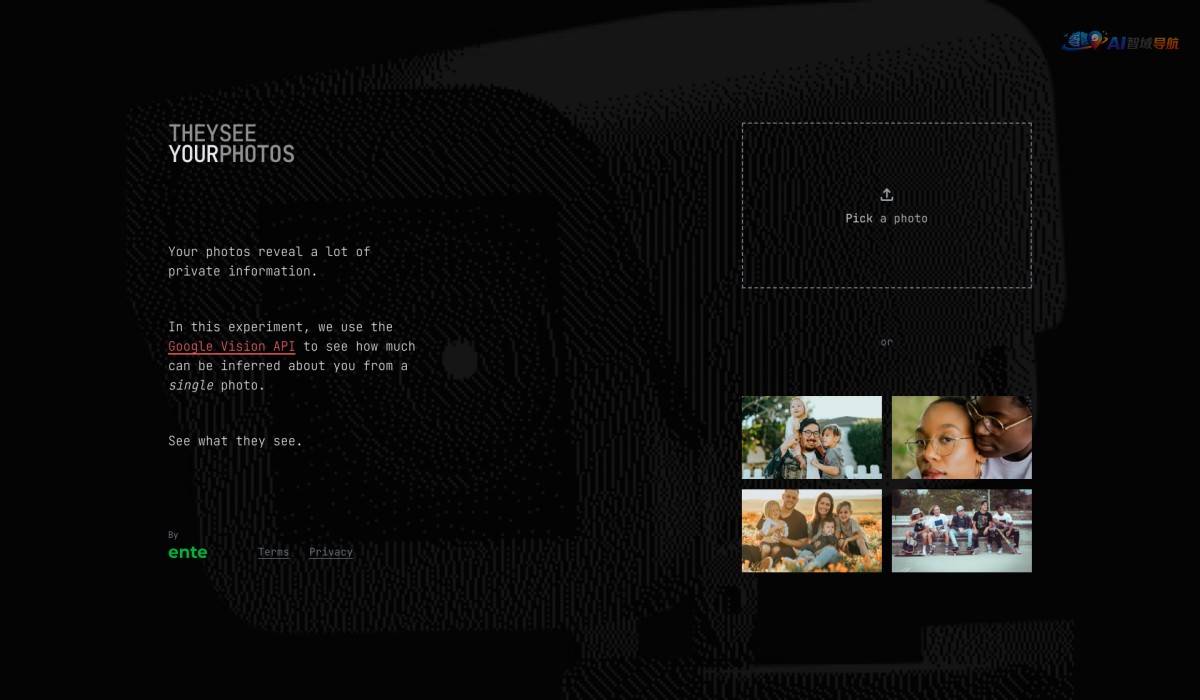Screen dimensions: 1200x700
Task: Click the "Pick a photo" label
Action: click(886, 218)
